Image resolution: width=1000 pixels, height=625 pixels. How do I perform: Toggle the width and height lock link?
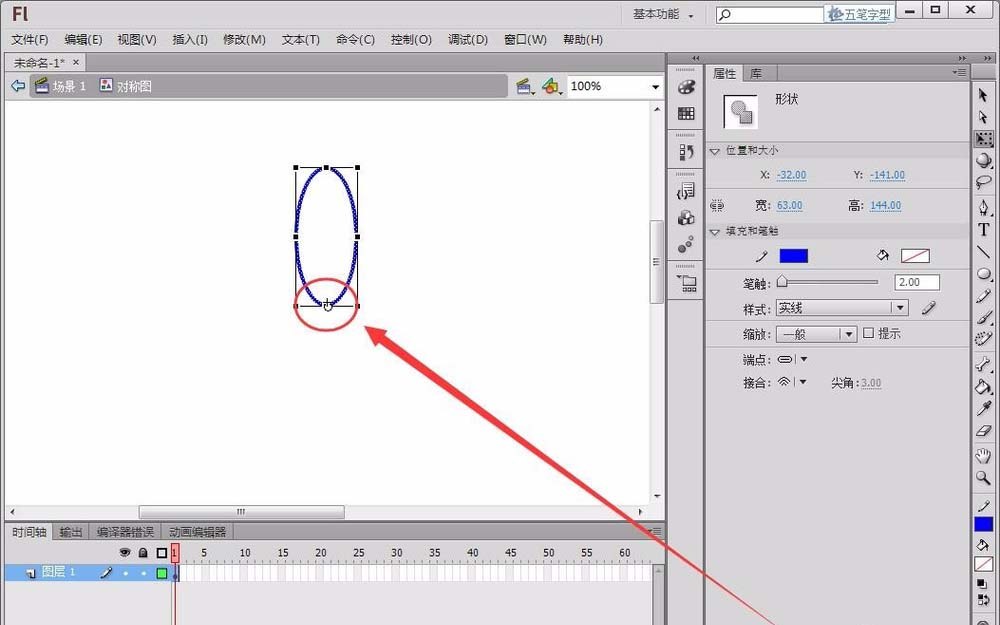[x=717, y=205]
